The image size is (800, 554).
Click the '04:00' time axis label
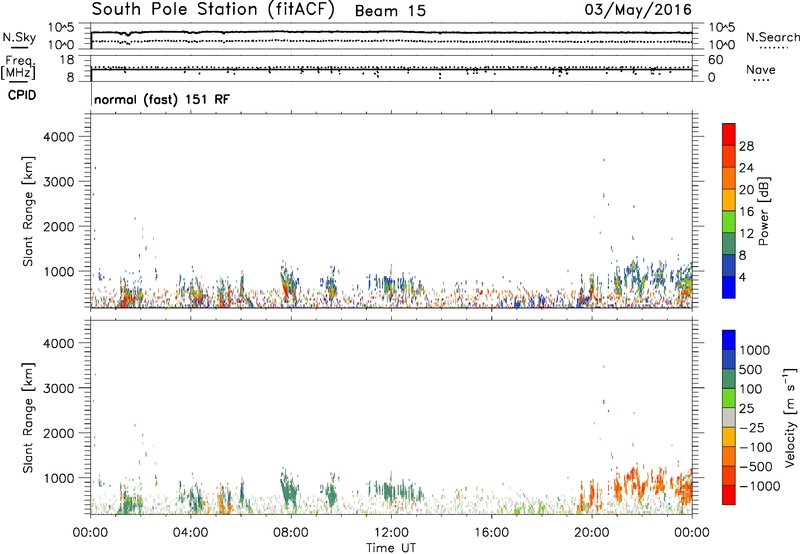(x=190, y=533)
